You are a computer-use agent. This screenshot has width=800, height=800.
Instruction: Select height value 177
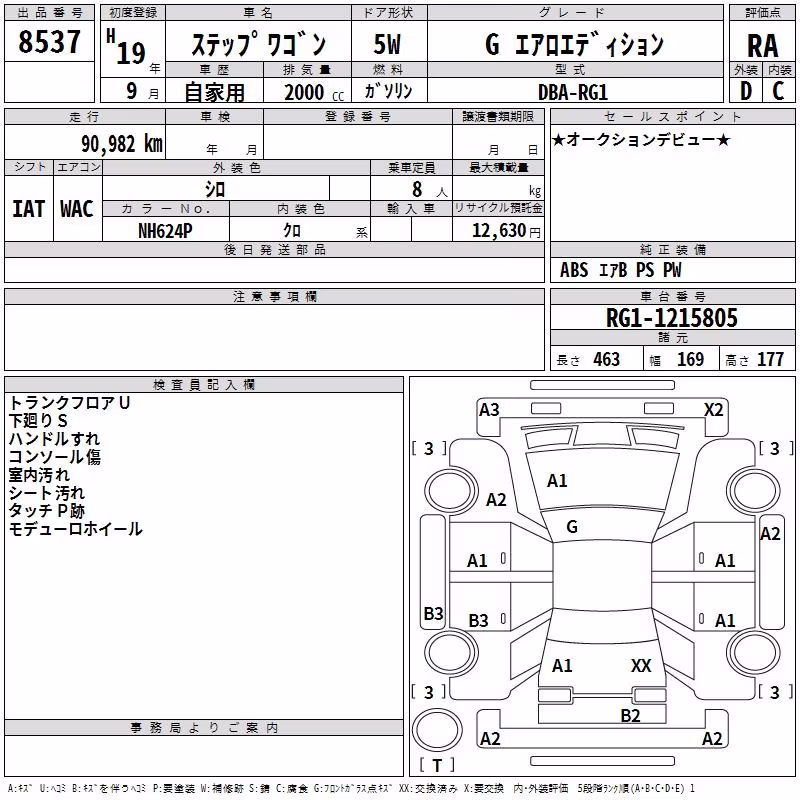coord(770,360)
